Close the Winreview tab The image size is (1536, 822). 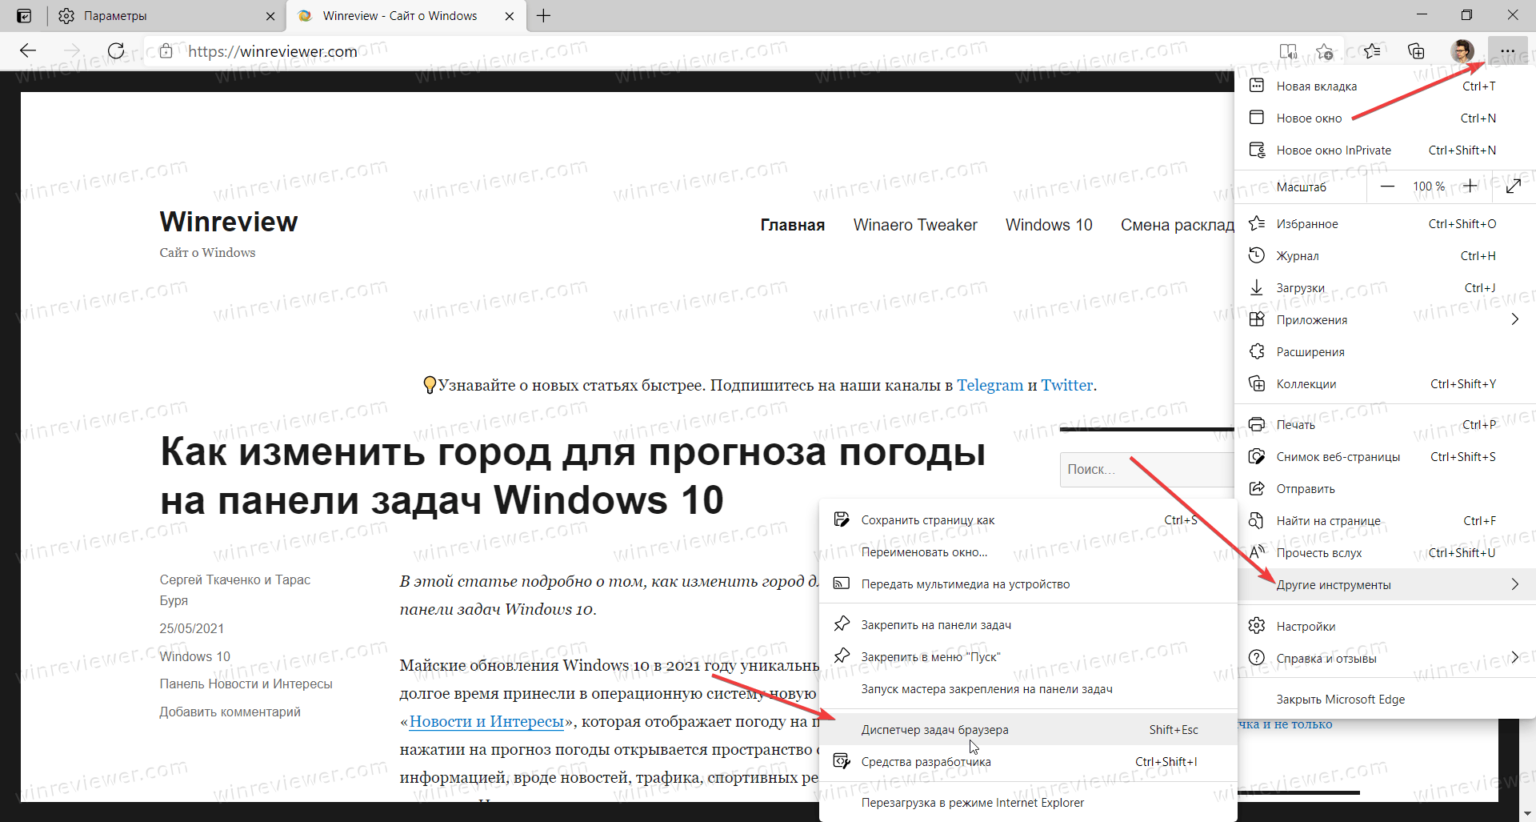point(509,16)
